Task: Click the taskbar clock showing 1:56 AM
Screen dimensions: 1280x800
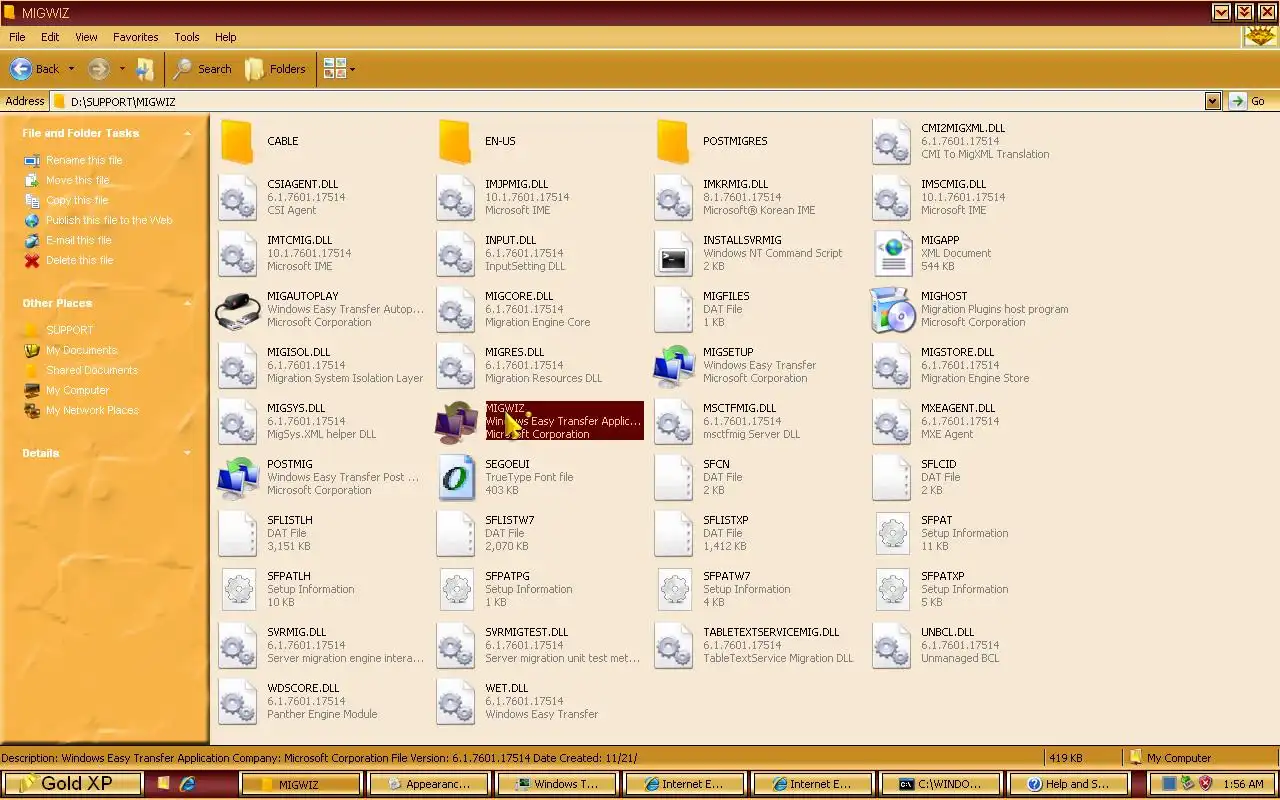Action: [1243, 784]
